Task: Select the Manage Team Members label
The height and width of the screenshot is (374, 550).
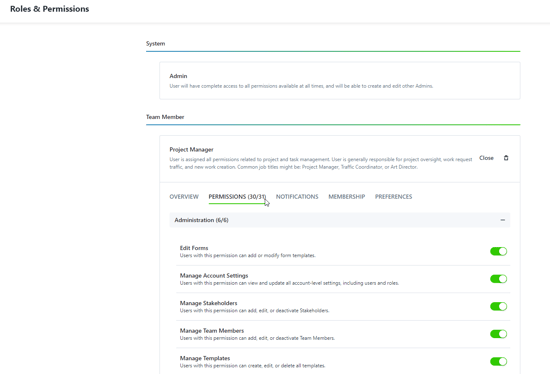Action: [x=212, y=330]
